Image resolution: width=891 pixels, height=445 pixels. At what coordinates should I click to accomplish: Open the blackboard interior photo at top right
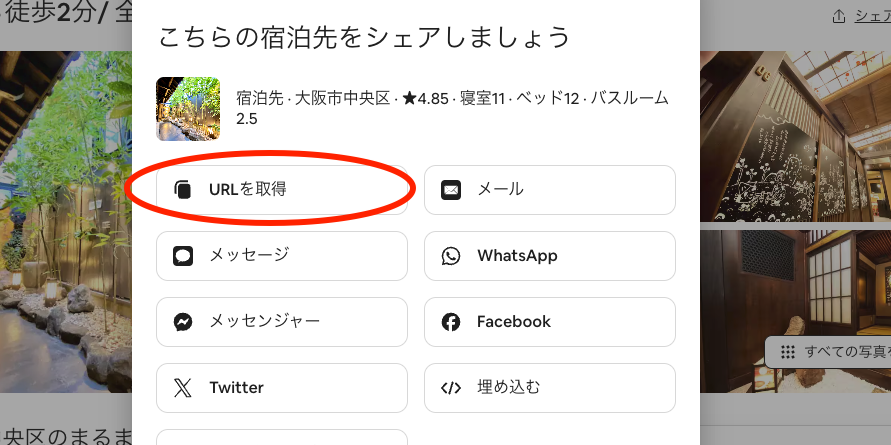[x=795, y=135]
